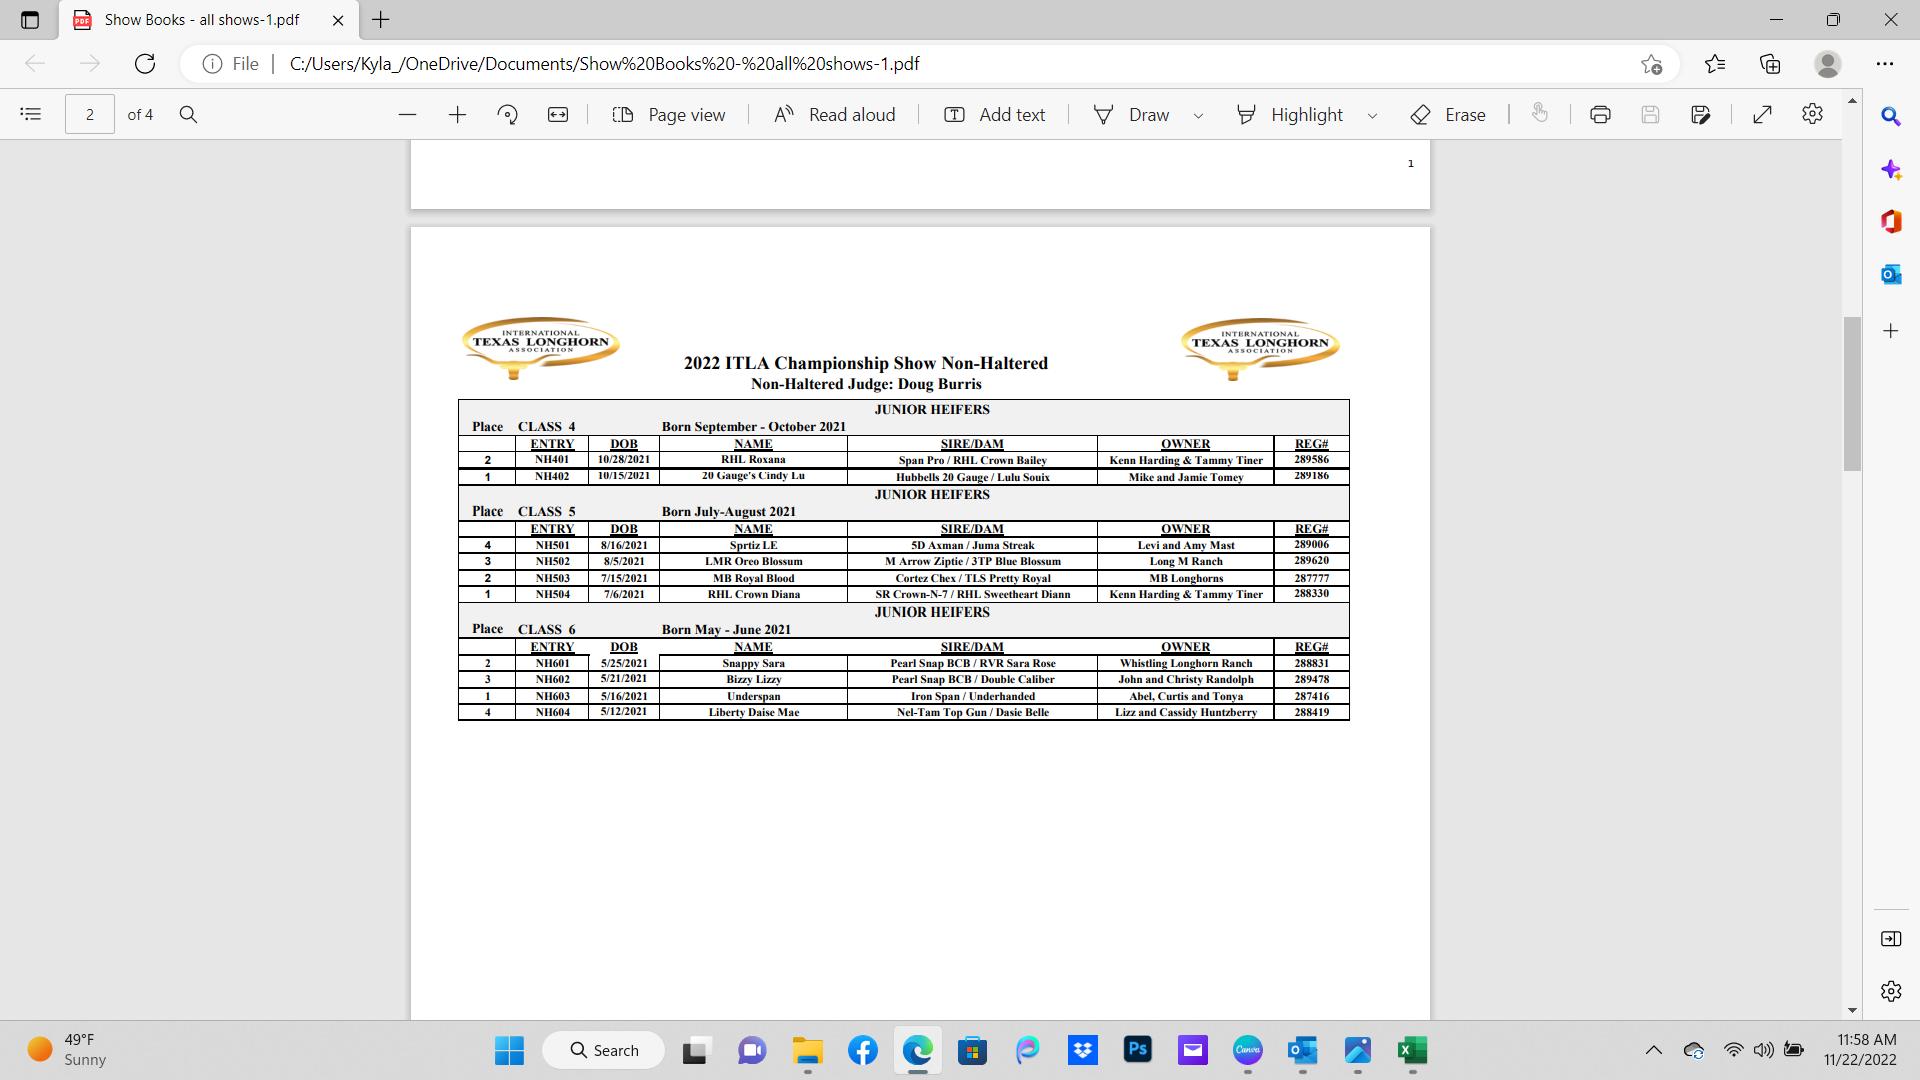Expand the Highlight options dropdown arrow
Image resolution: width=1920 pixels, height=1080 pixels.
1372,116
